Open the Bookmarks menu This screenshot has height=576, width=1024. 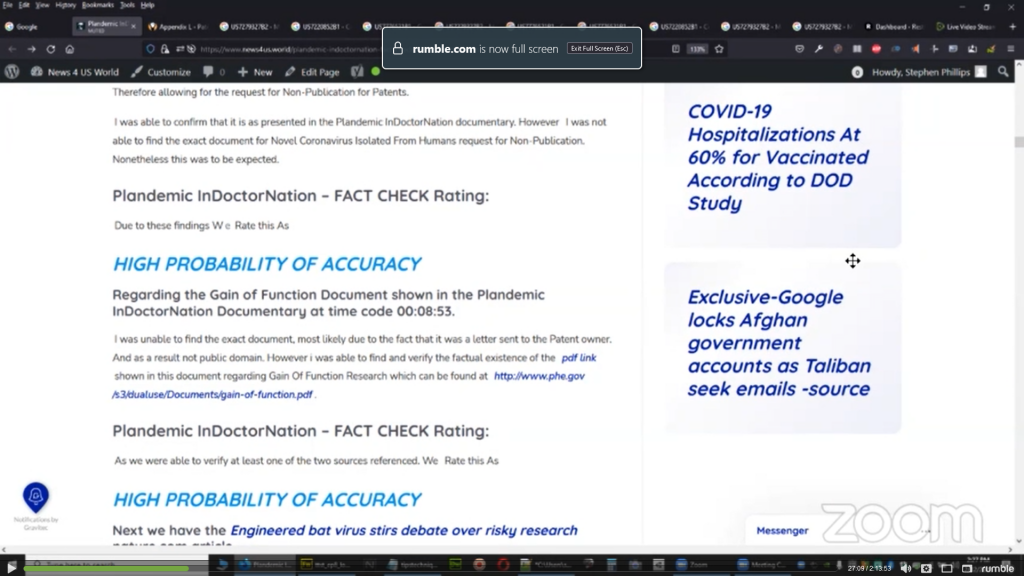pos(97,5)
